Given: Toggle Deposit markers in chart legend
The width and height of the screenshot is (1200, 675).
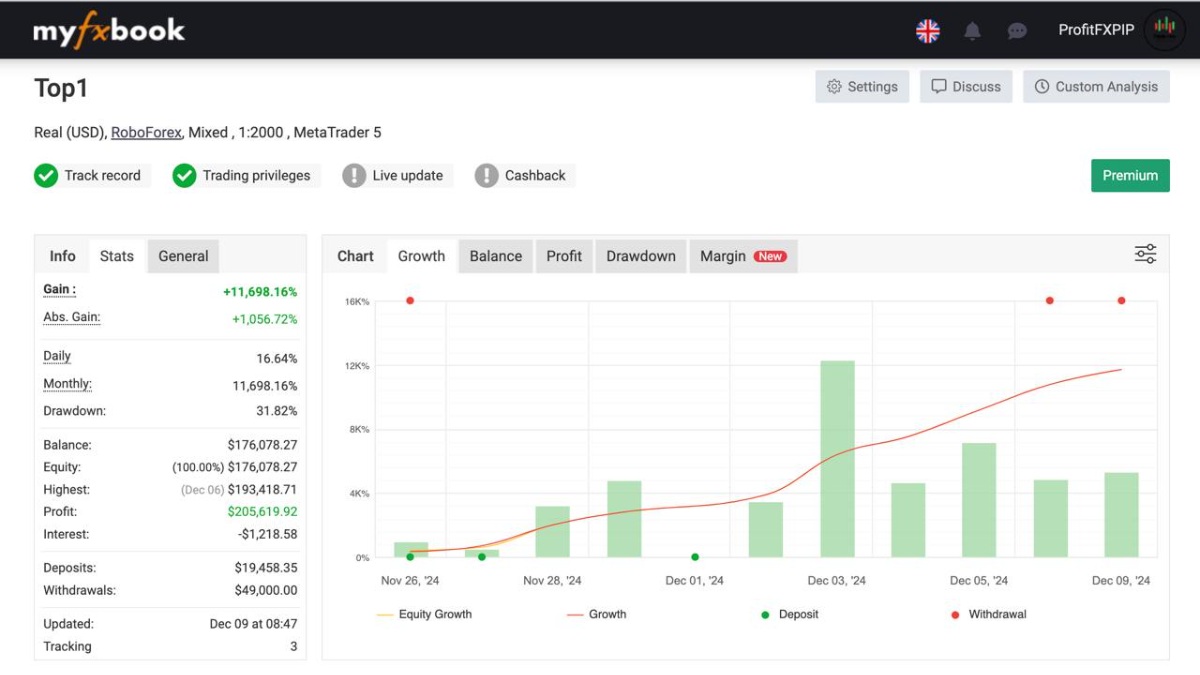Looking at the screenshot, I should click(790, 614).
